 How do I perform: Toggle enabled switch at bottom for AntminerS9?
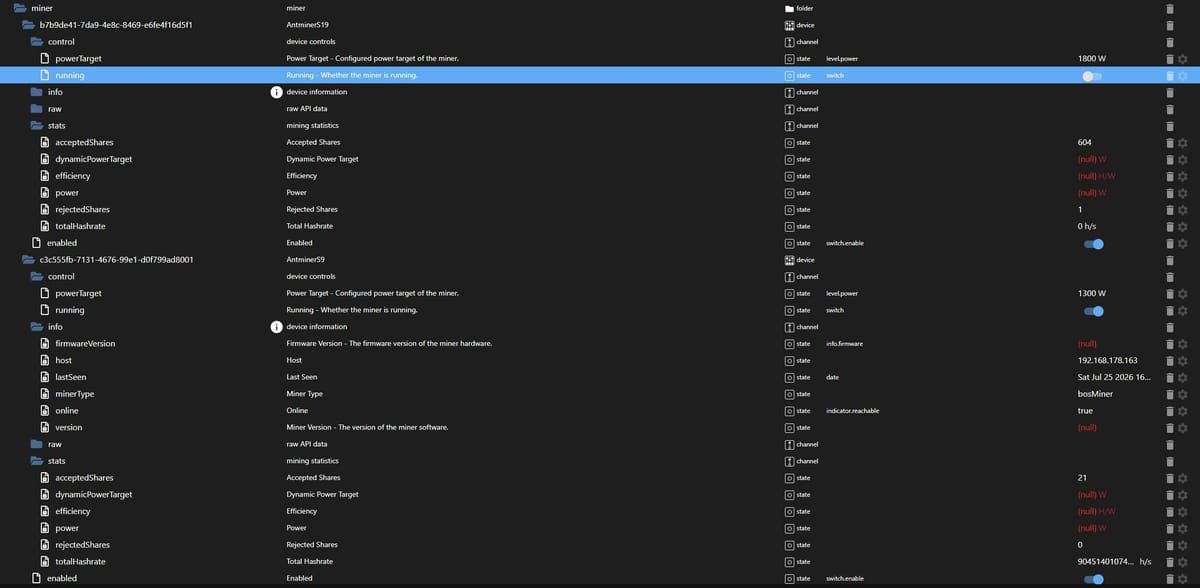[1094, 578]
